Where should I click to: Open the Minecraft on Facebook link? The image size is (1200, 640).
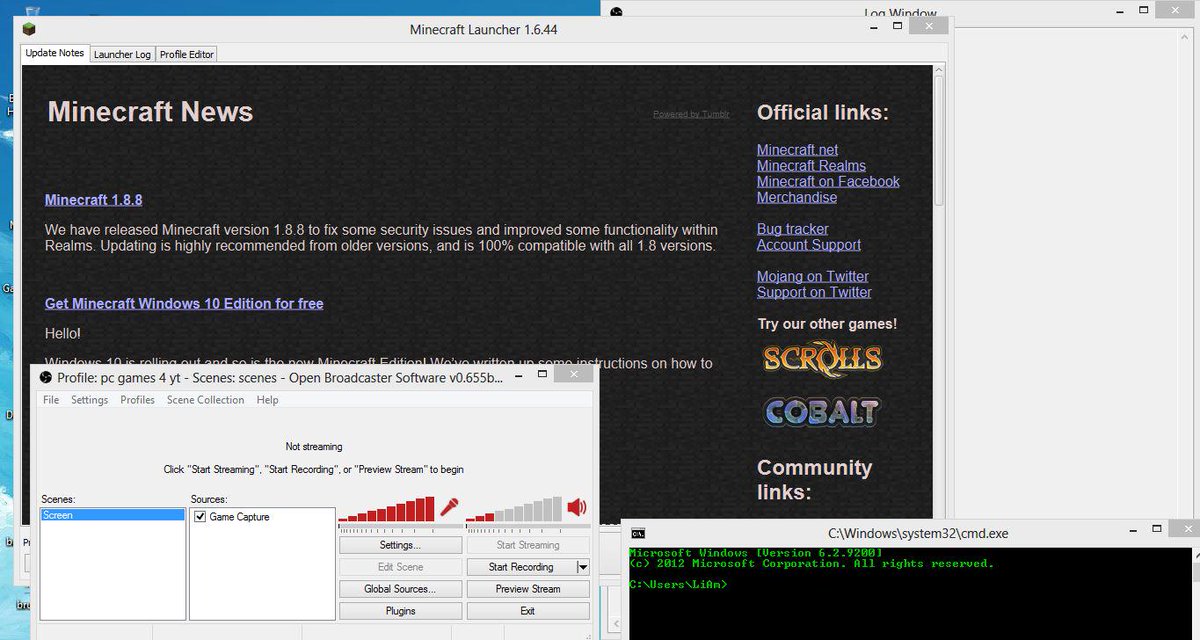click(828, 182)
